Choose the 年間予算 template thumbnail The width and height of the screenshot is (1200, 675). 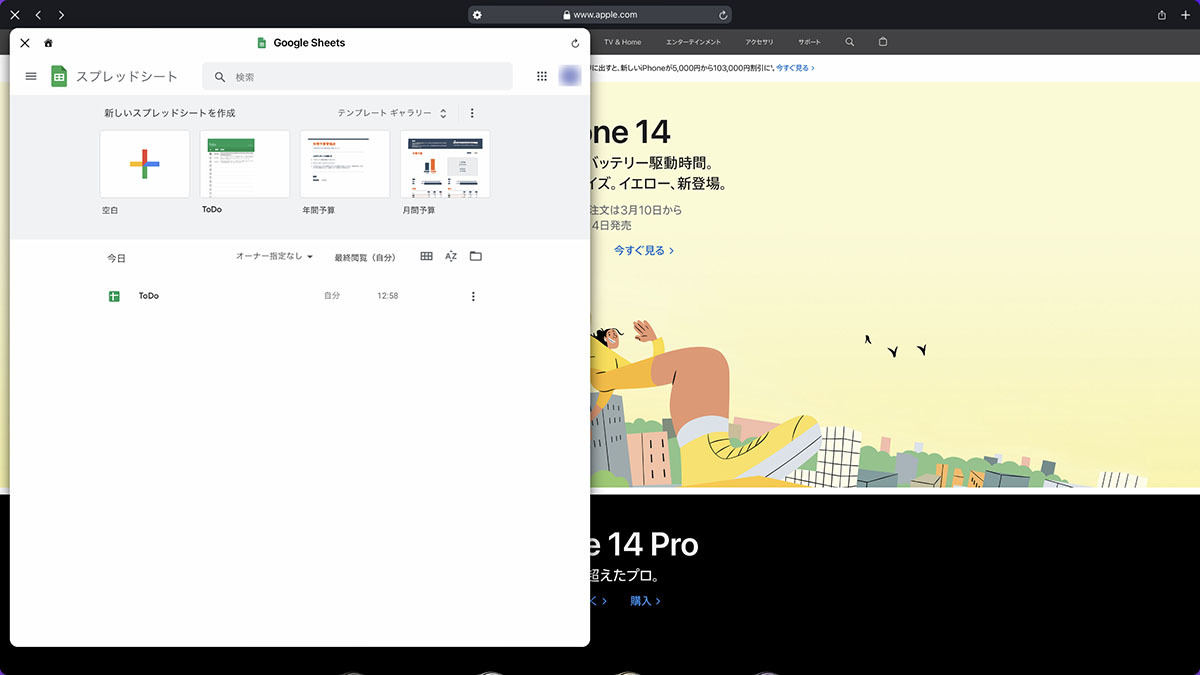(x=345, y=164)
